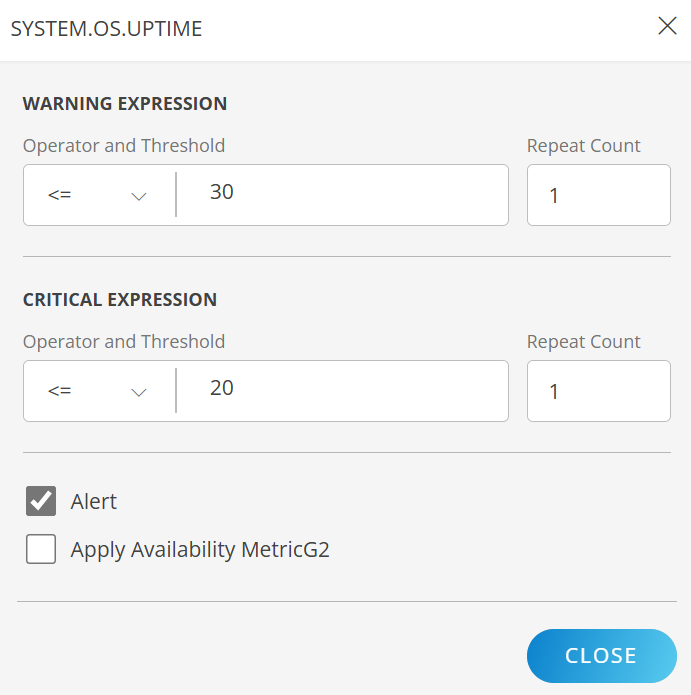Click the critical threshold field showing 20
691x695 pixels.
pyautogui.click(x=340, y=391)
